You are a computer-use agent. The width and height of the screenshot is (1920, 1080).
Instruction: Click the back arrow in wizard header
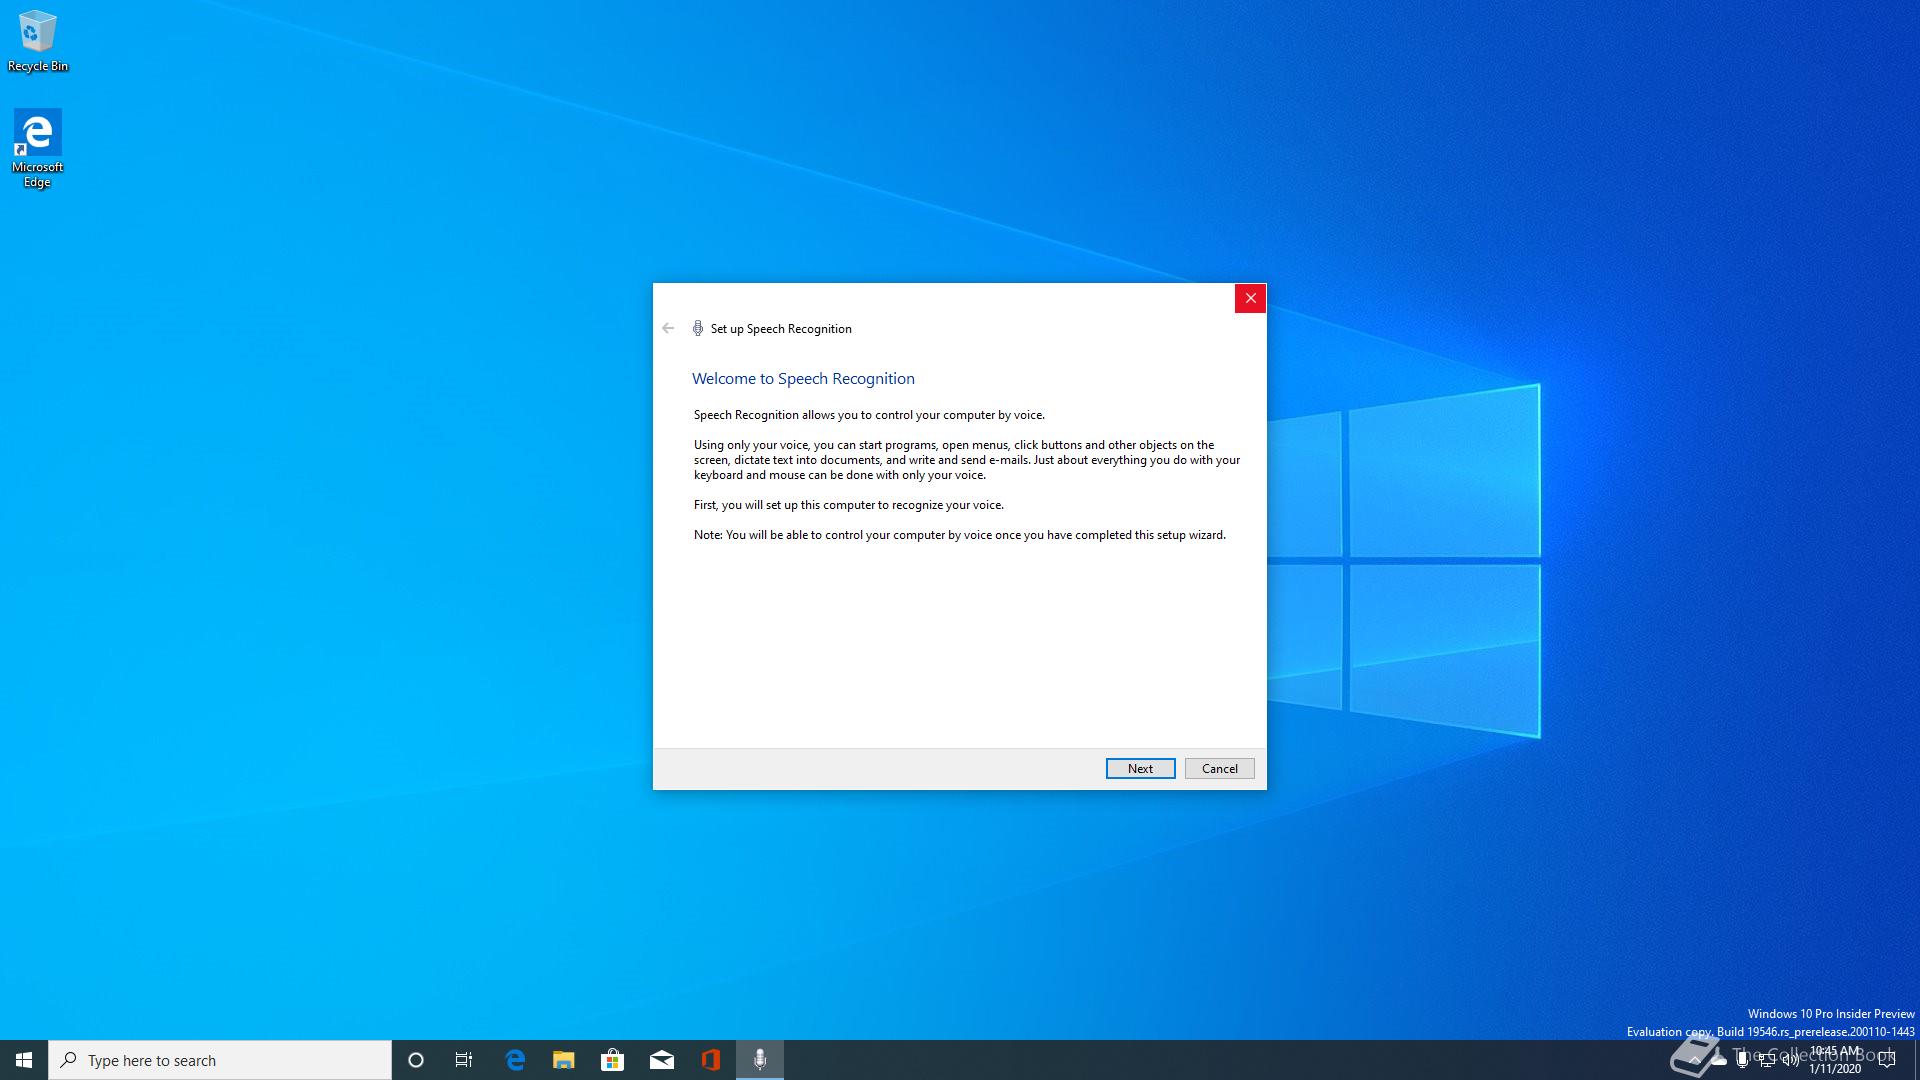[x=668, y=328]
